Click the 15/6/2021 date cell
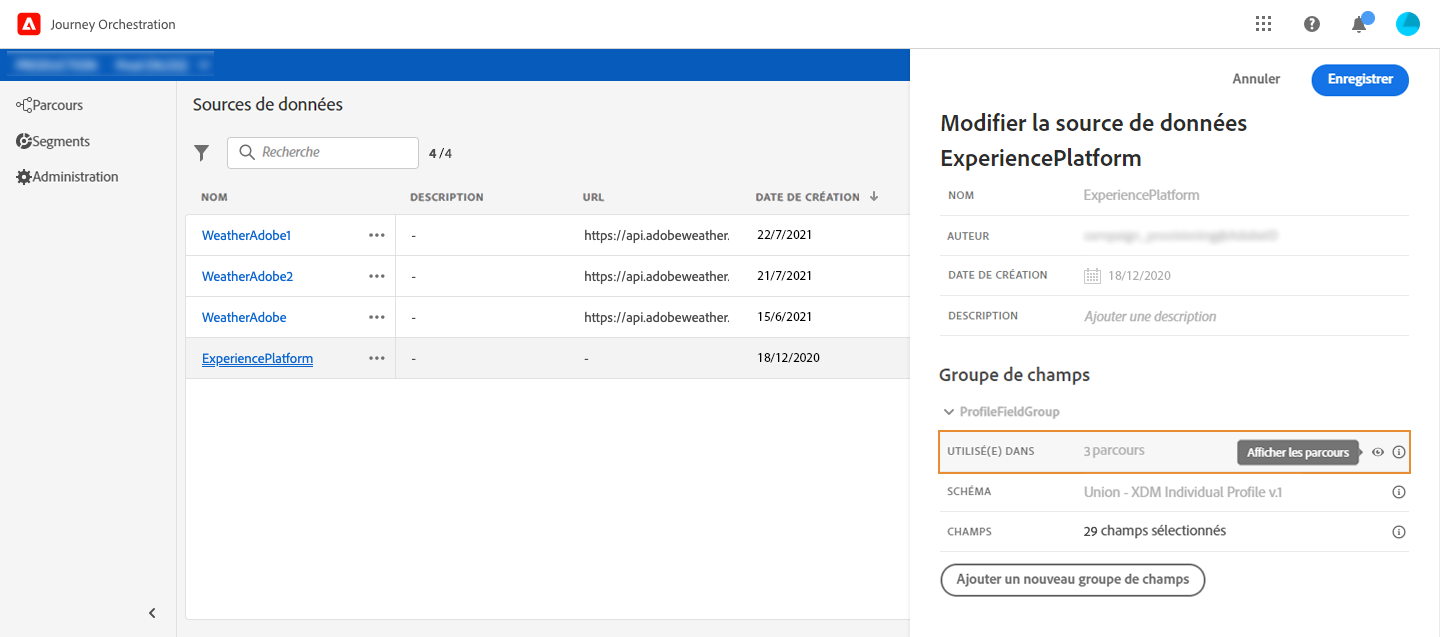Image resolution: width=1440 pixels, height=637 pixels. (784, 317)
